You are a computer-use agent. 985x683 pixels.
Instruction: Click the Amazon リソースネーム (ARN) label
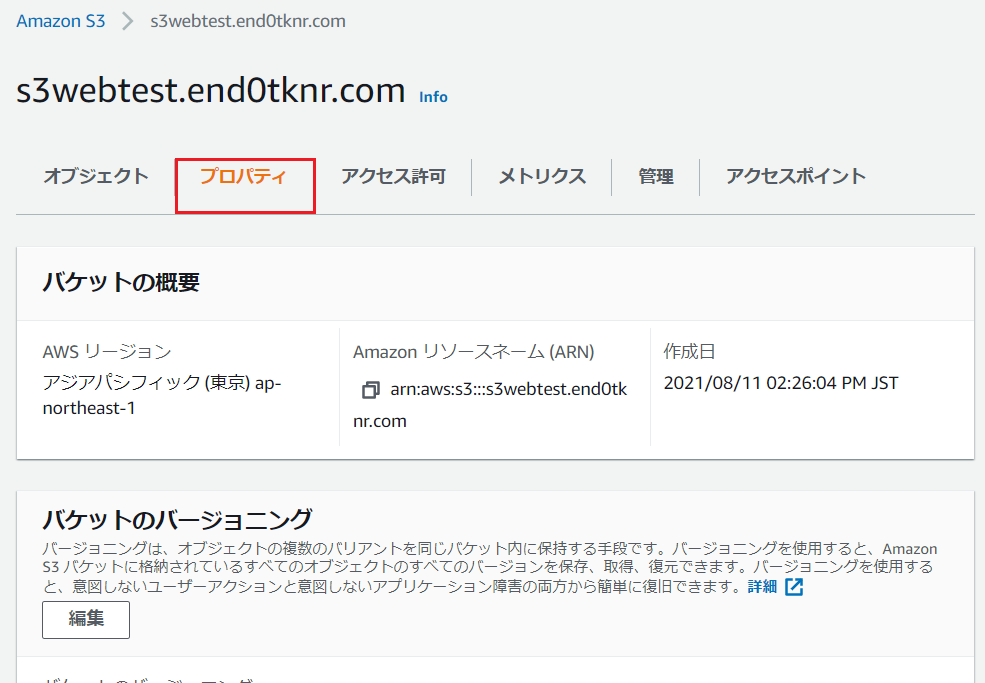474,351
